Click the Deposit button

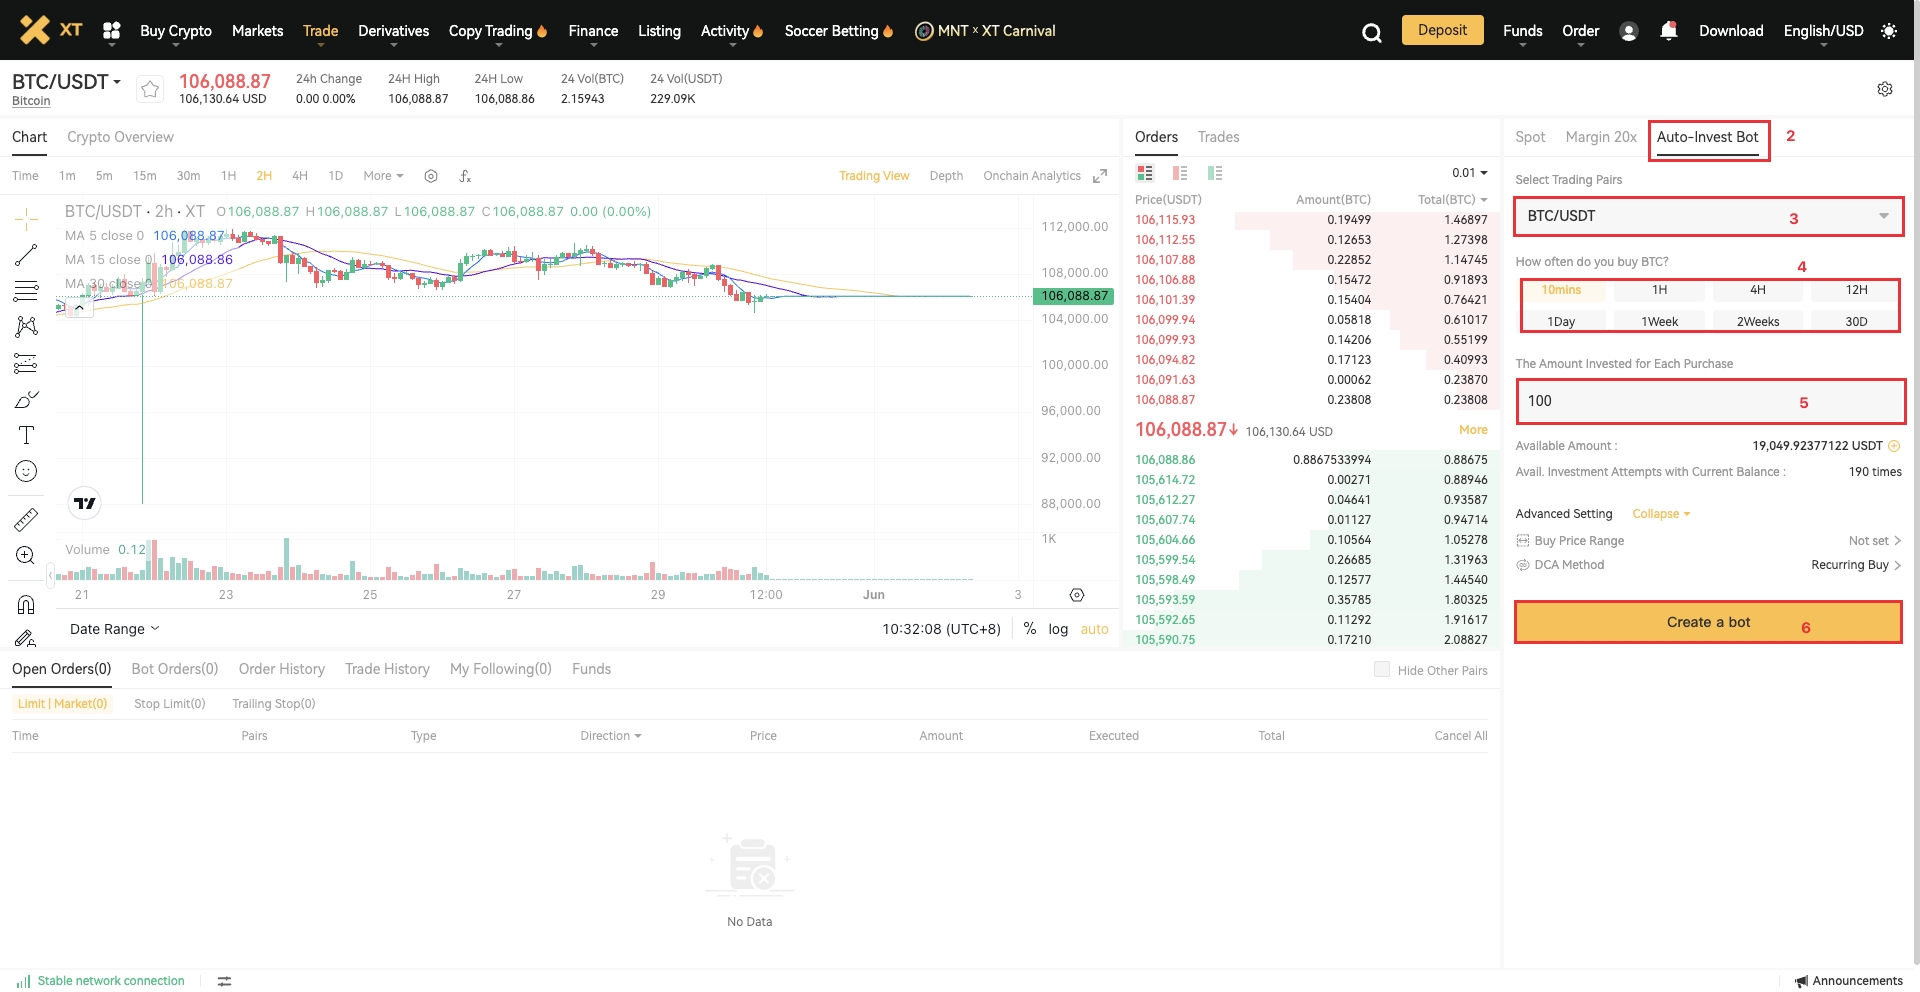[x=1442, y=30]
